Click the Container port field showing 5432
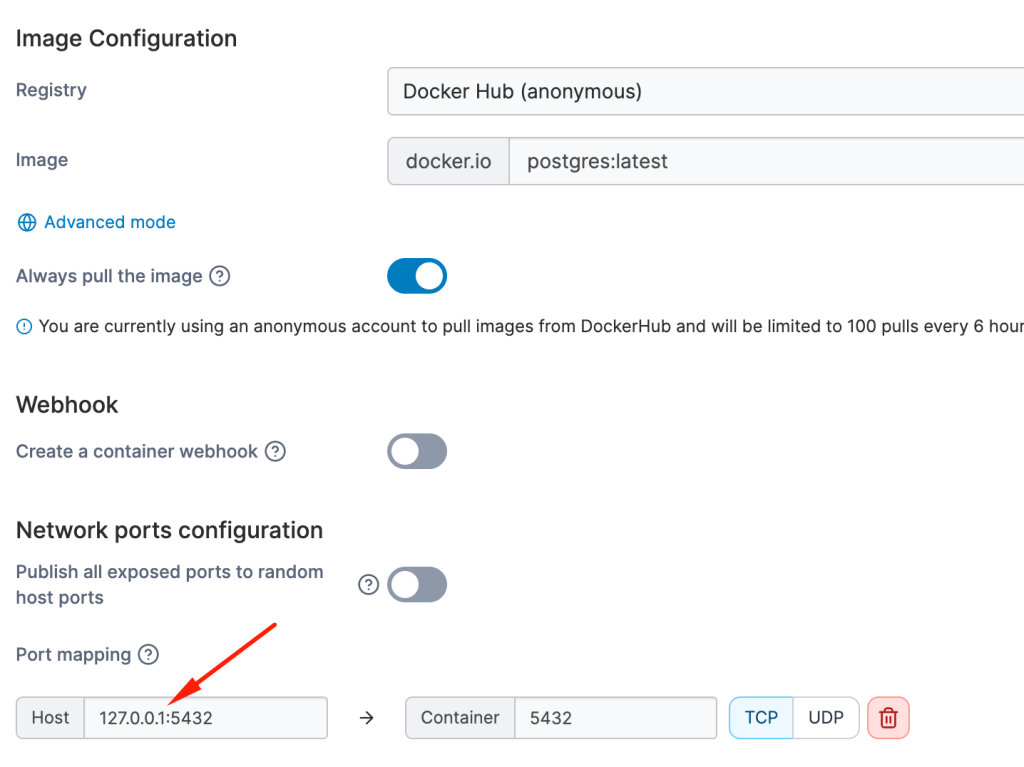This screenshot has height=767, width=1024. tap(615, 717)
